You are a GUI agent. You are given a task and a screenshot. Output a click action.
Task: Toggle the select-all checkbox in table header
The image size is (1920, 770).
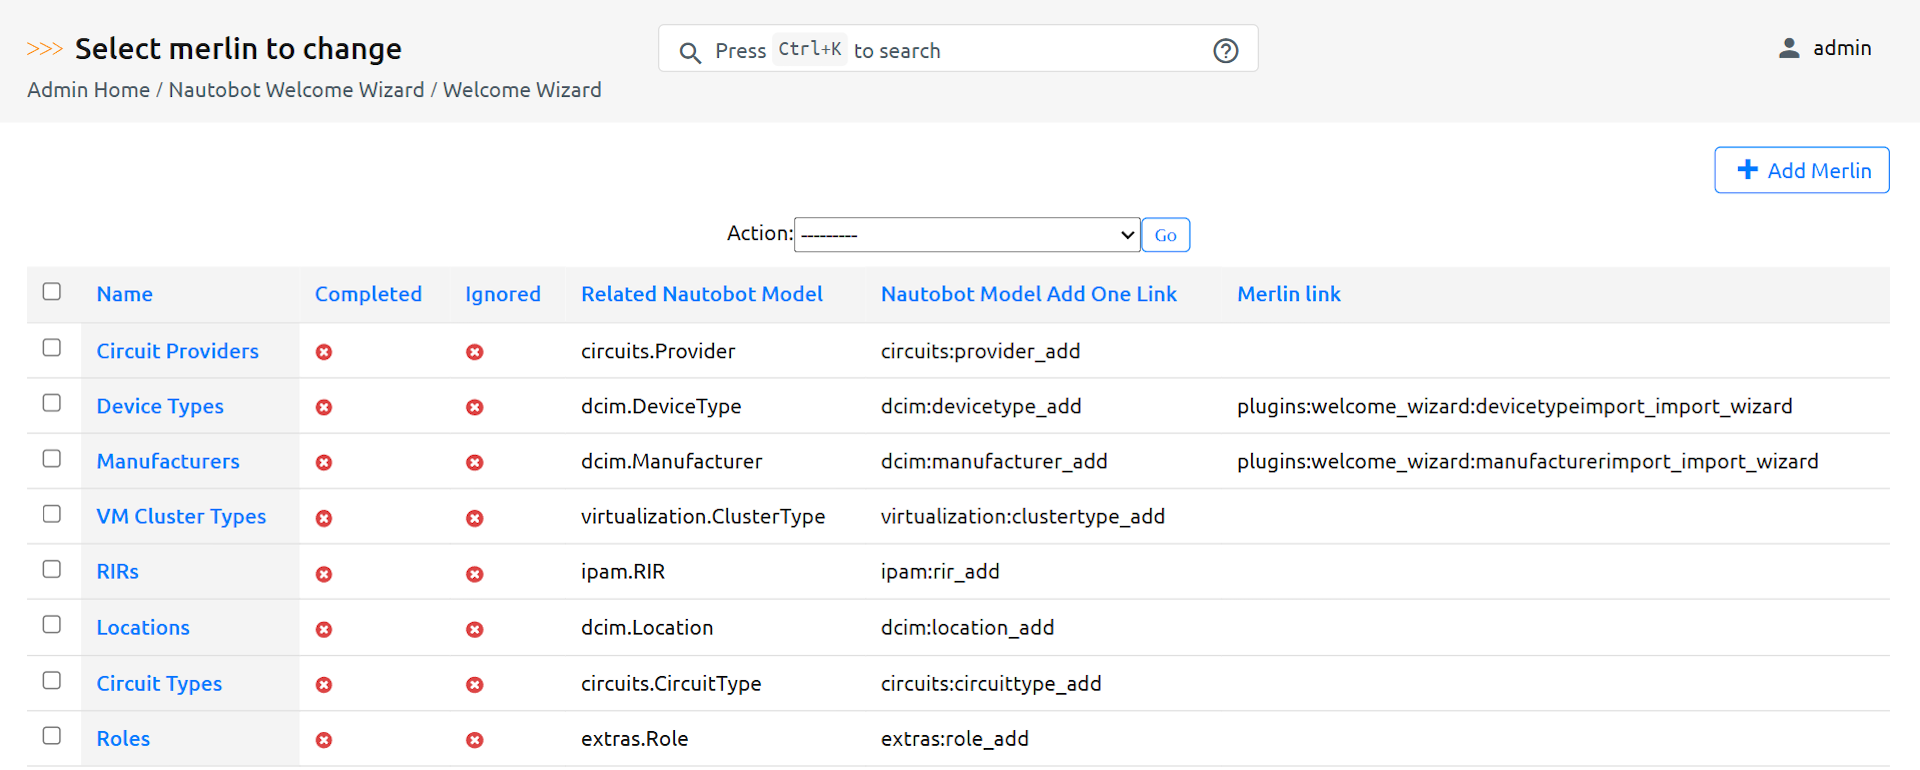click(x=52, y=292)
